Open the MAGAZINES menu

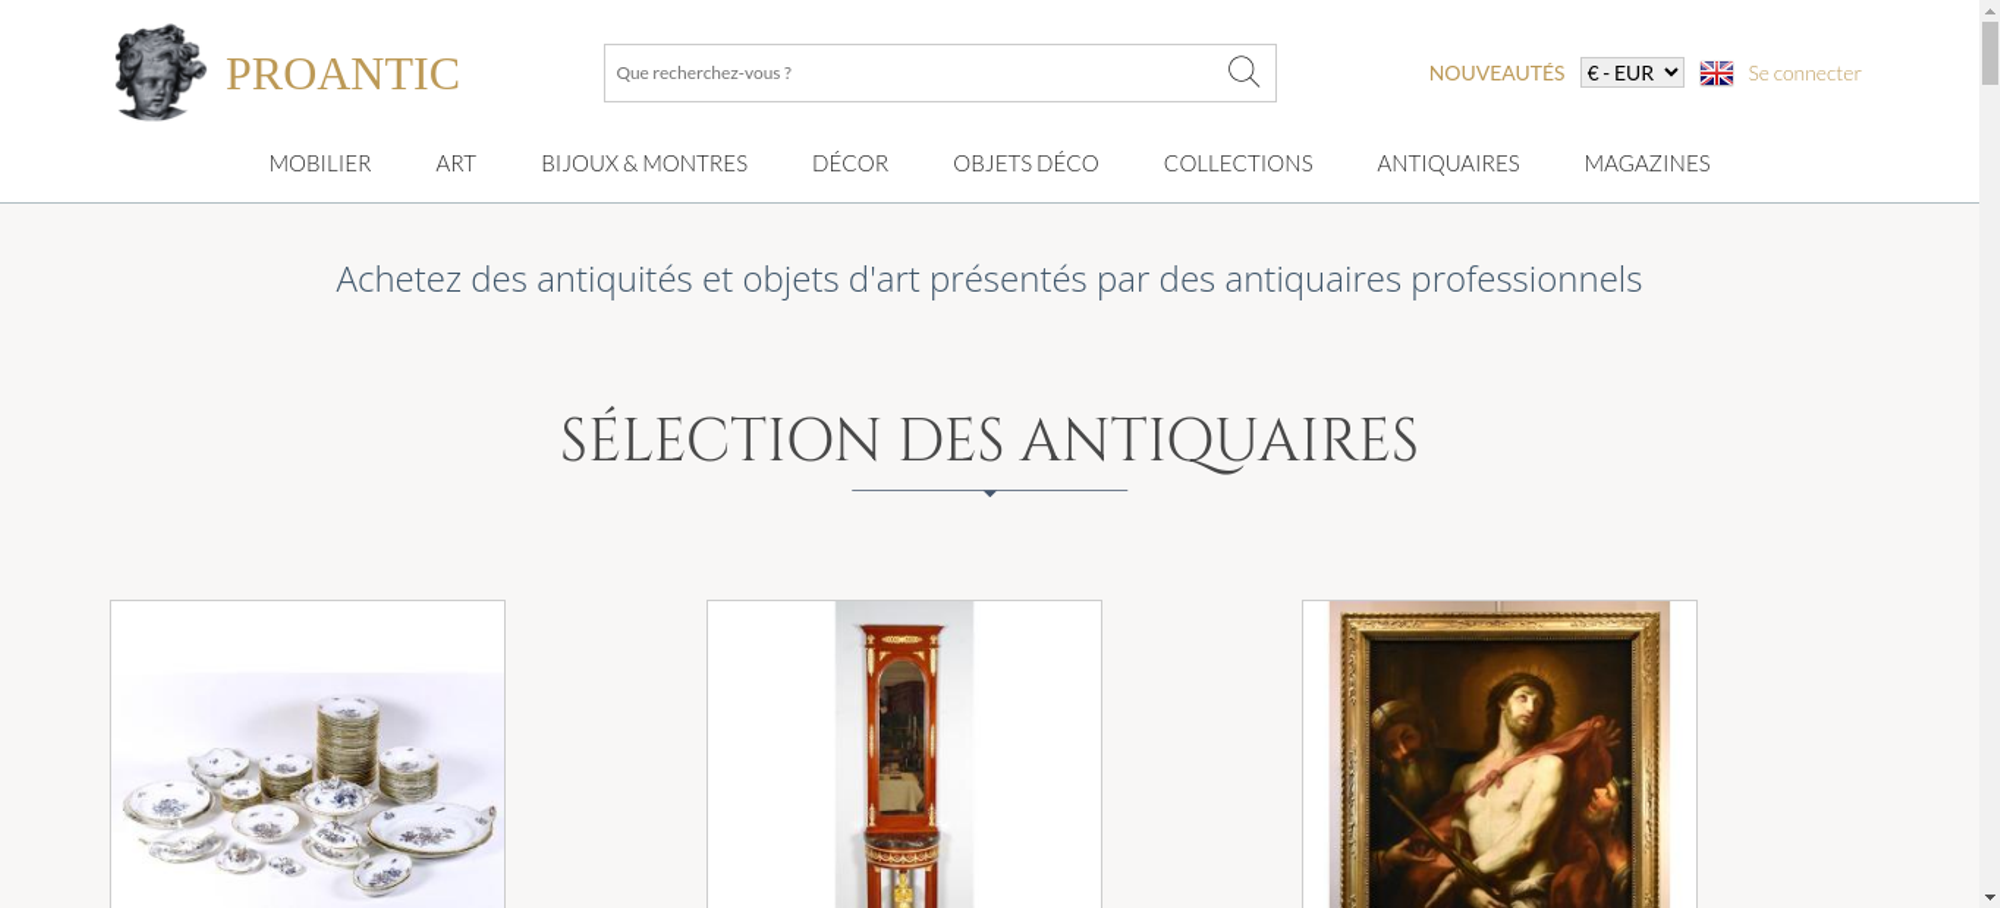(1647, 163)
